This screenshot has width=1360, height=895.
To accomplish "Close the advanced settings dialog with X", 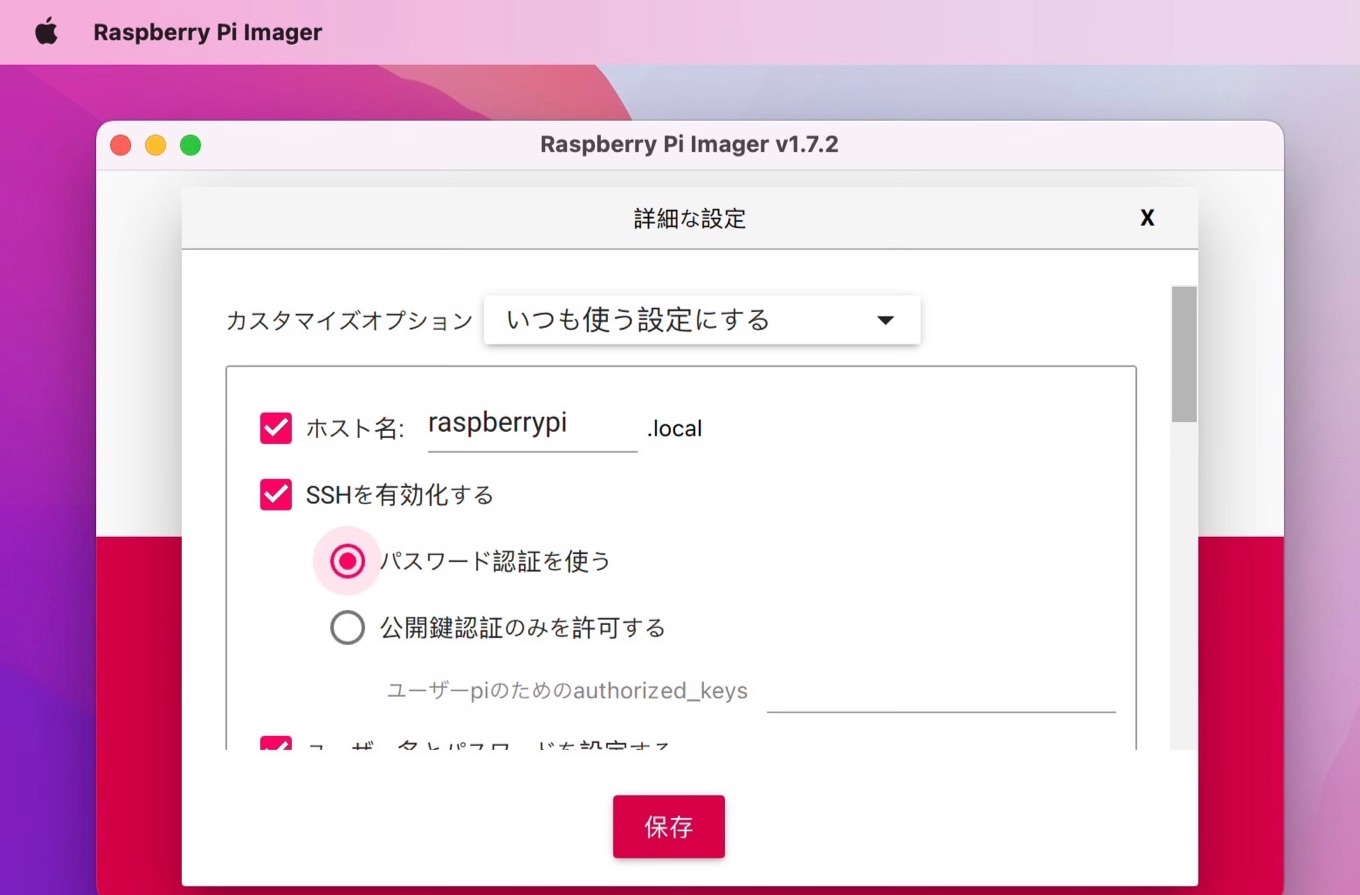I will pyautogui.click(x=1147, y=218).
